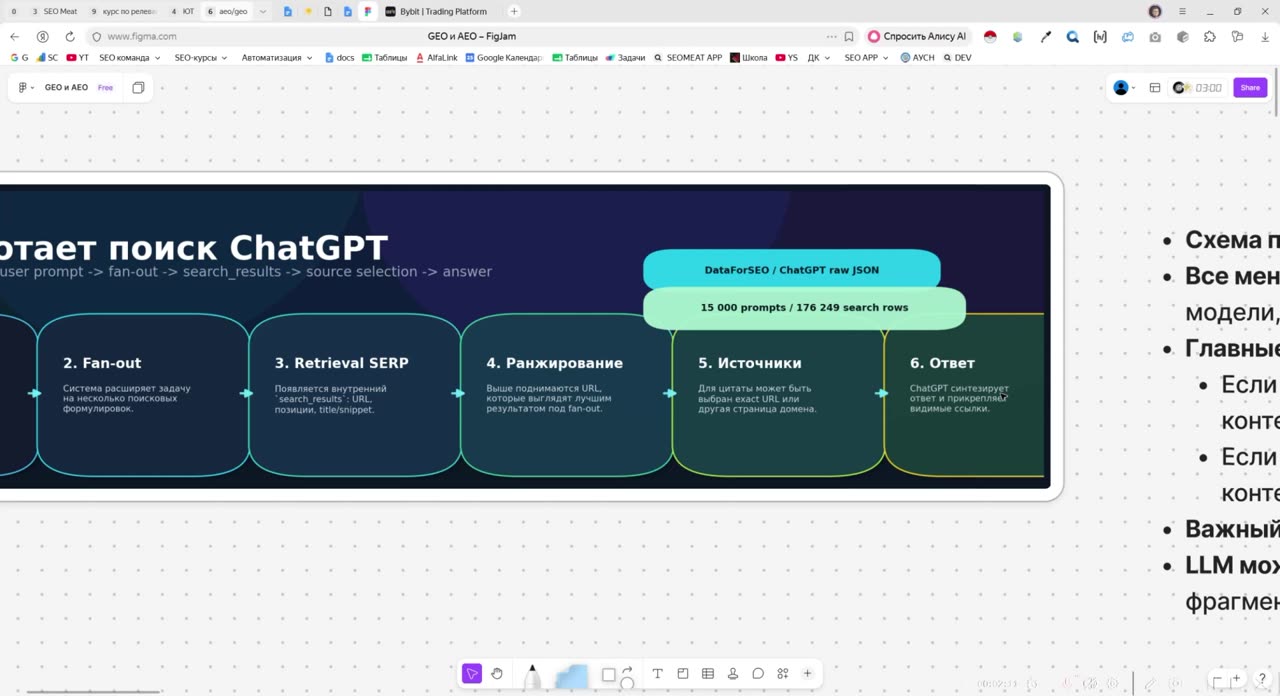This screenshot has width=1280, height=696.
Task: Open the AlfaLink bookmark
Action: click(435, 58)
